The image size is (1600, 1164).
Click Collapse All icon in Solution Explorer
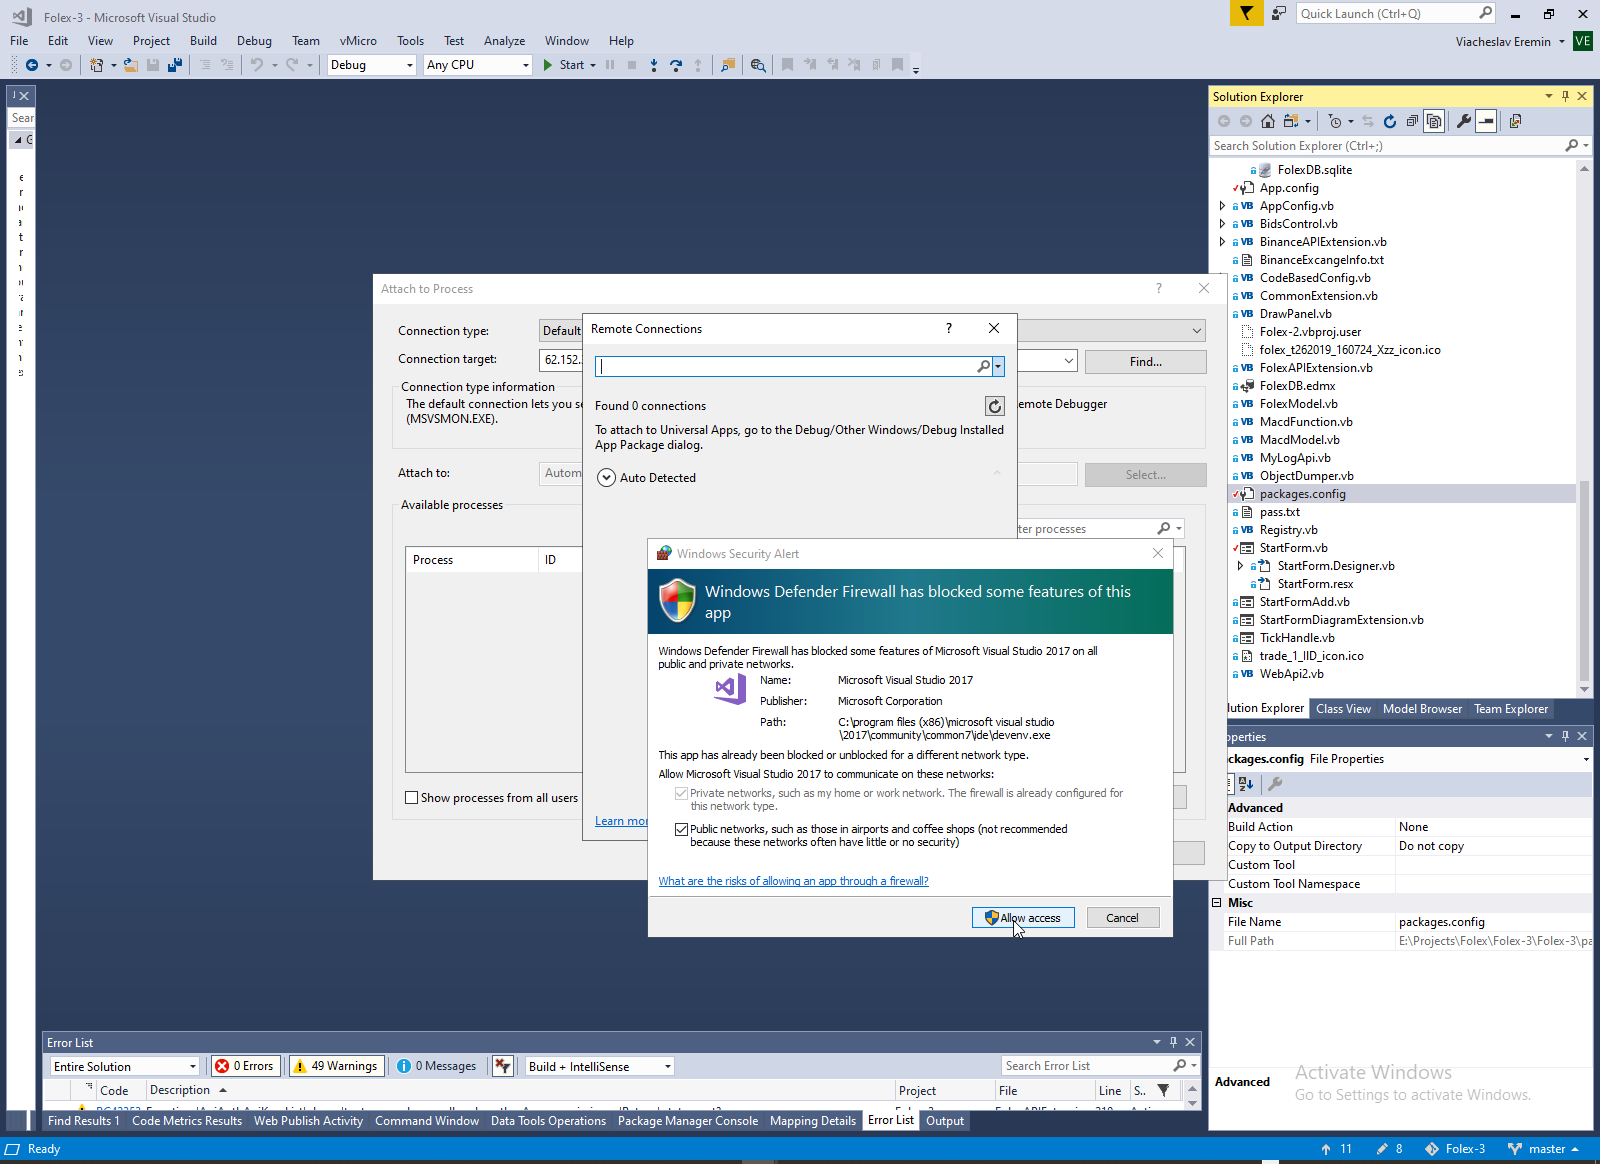click(1412, 121)
